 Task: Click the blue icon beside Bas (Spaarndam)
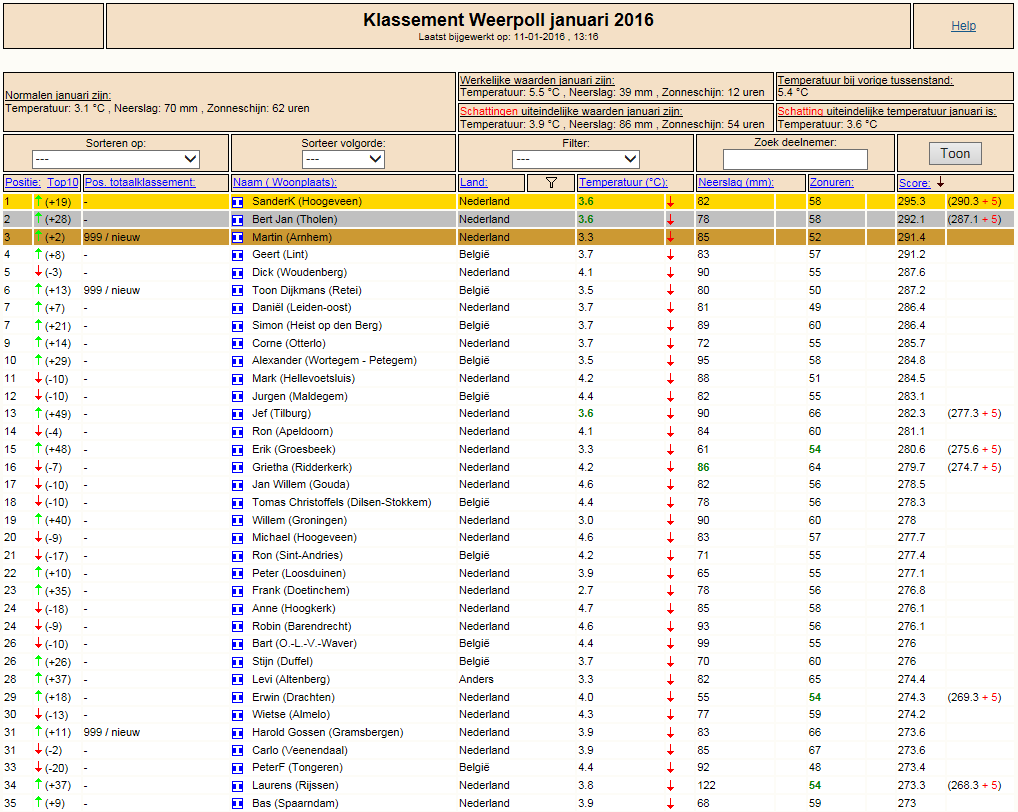click(x=238, y=804)
